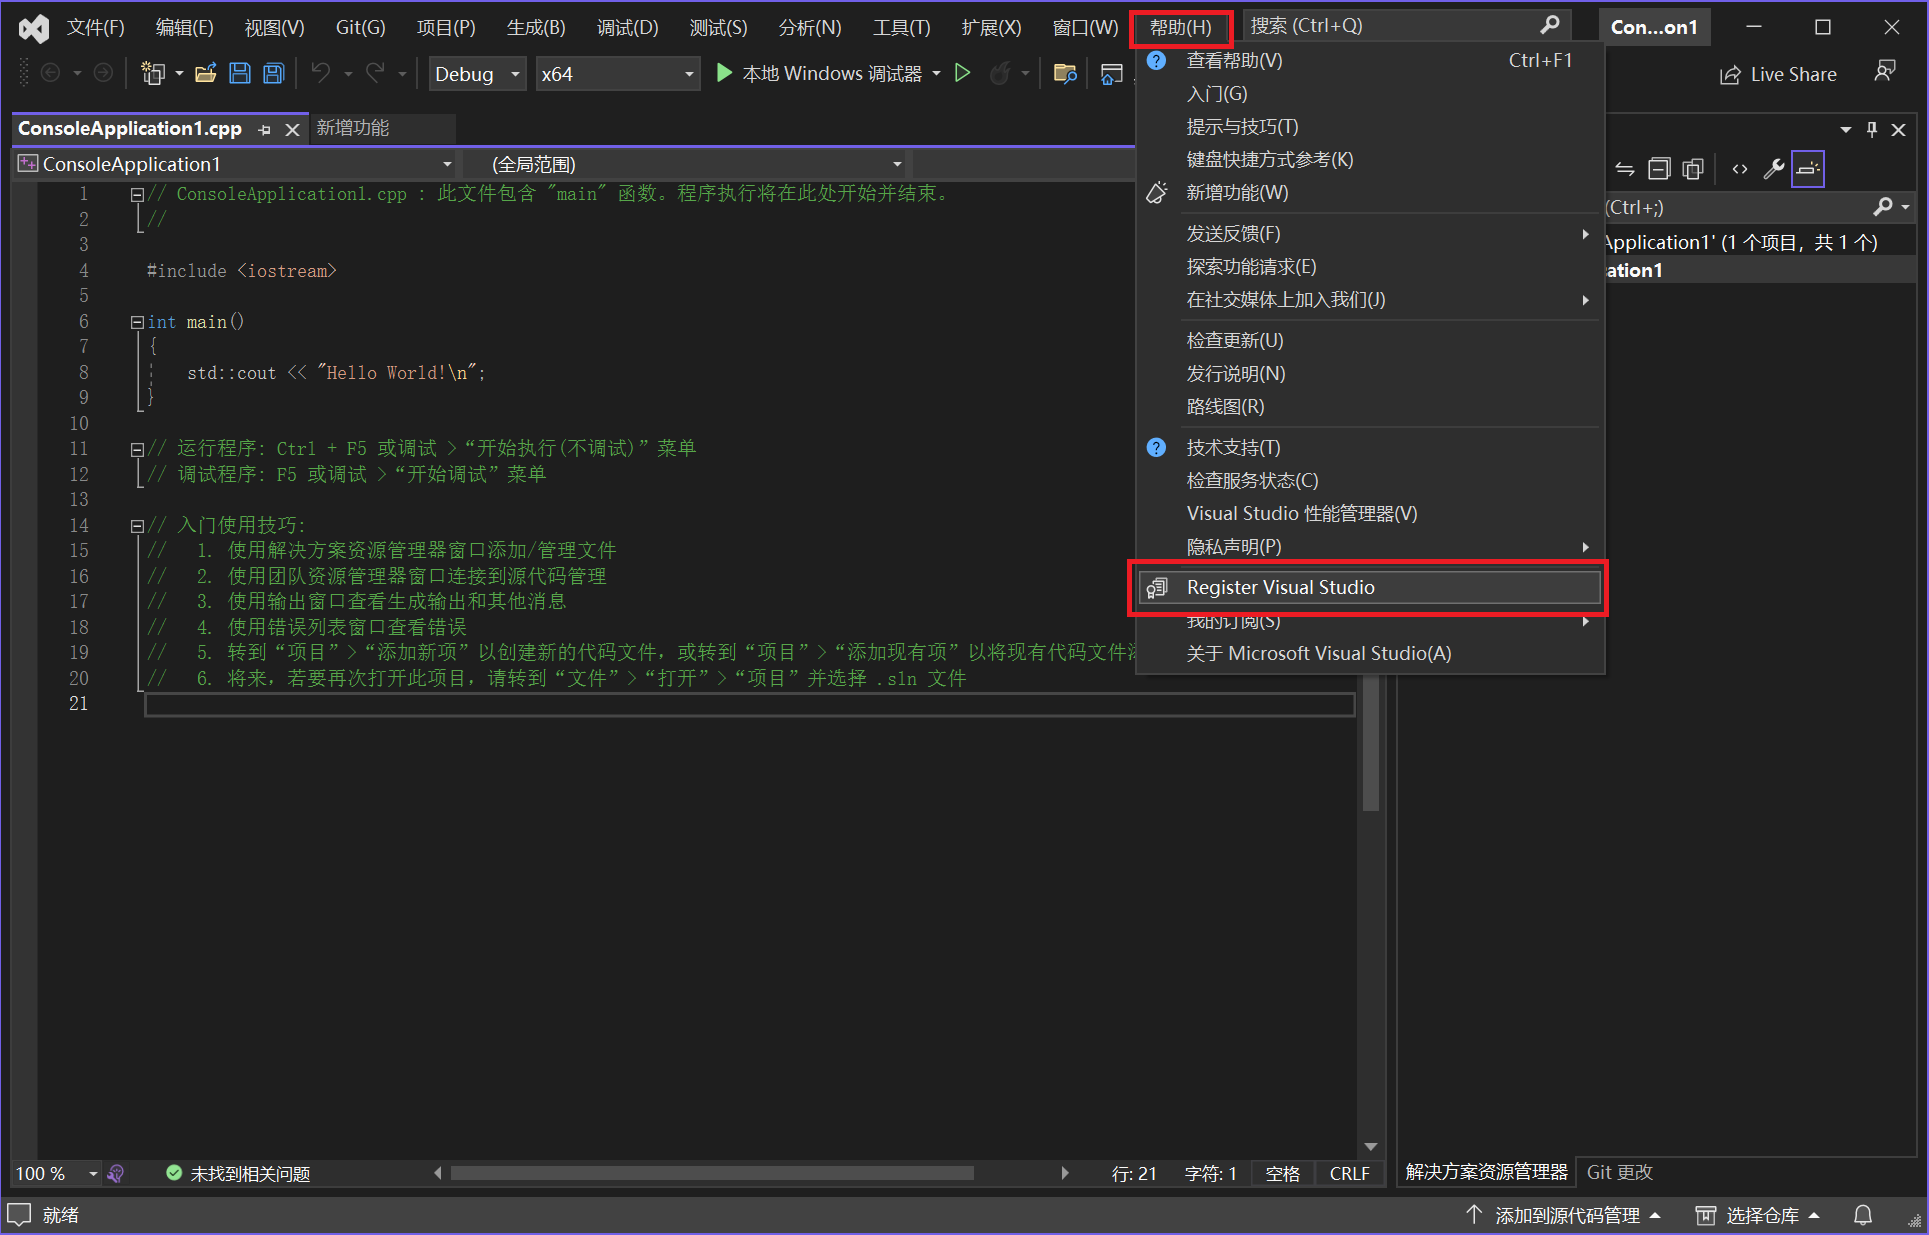Toggle preview selected items button
The height and width of the screenshot is (1235, 1929).
point(1808,169)
